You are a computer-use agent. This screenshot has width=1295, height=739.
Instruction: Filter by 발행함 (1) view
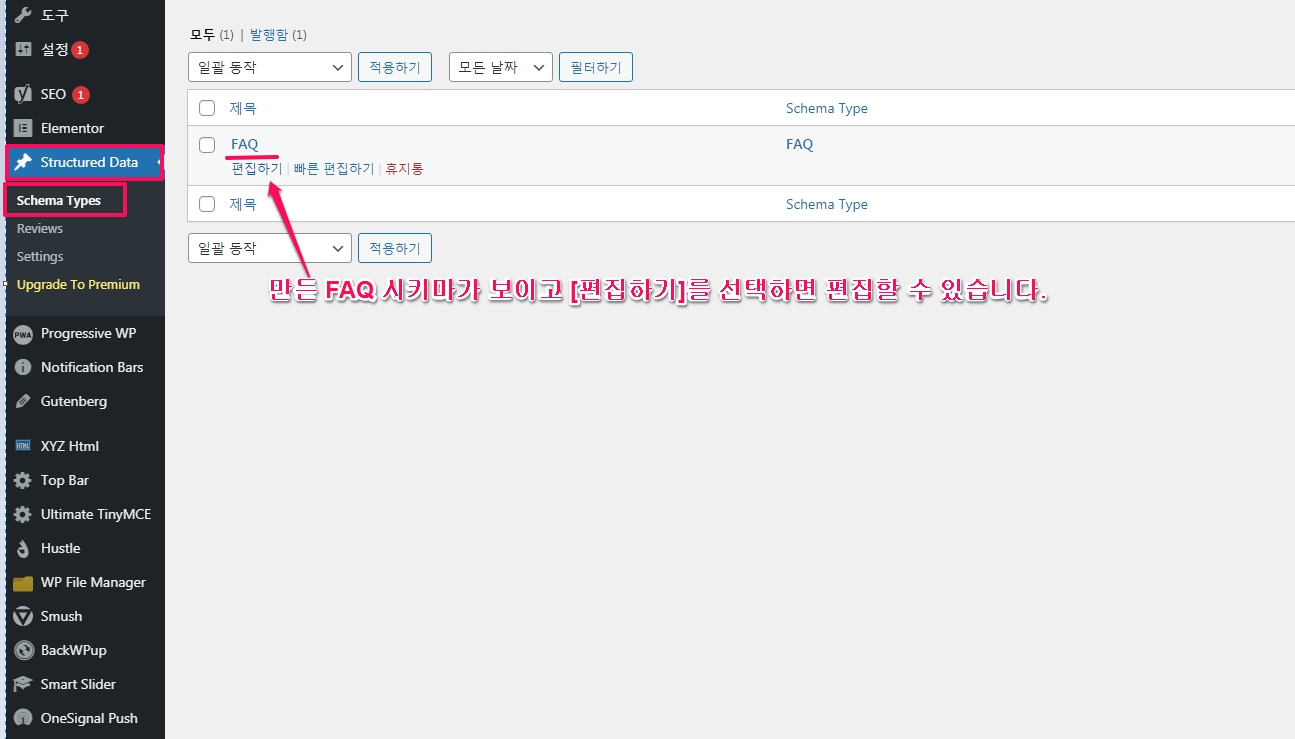pyautogui.click(x=278, y=35)
